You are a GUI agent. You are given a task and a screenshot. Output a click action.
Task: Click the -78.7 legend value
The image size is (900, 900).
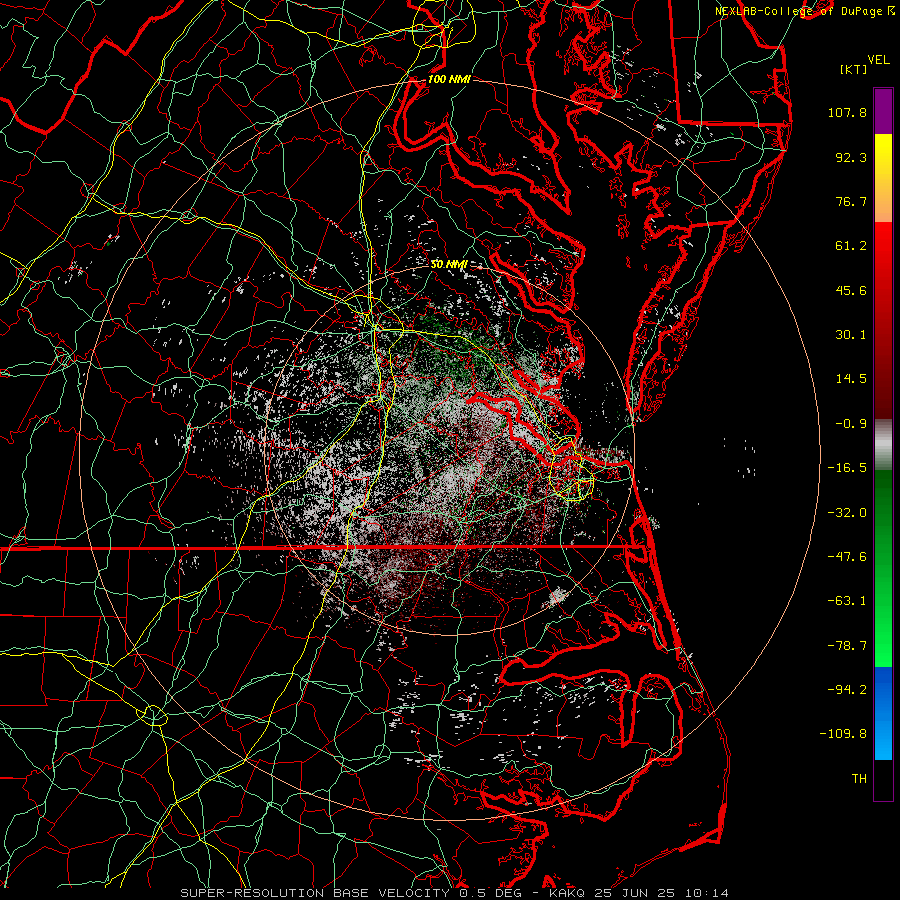(x=847, y=646)
